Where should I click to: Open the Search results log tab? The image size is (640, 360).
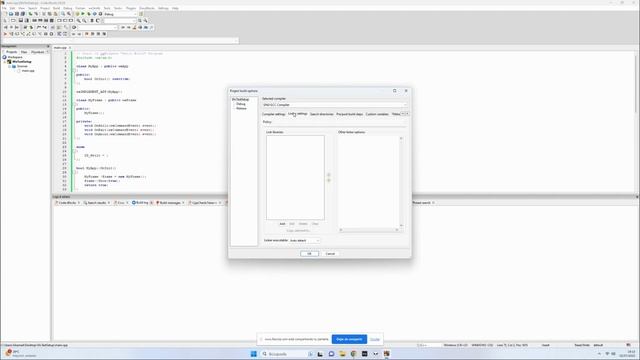pos(96,202)
